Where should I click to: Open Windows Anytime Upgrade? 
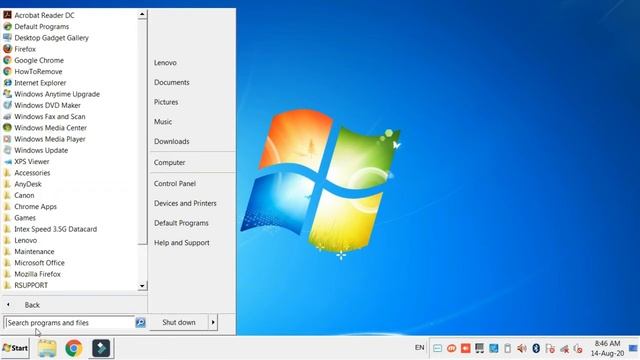51,94
